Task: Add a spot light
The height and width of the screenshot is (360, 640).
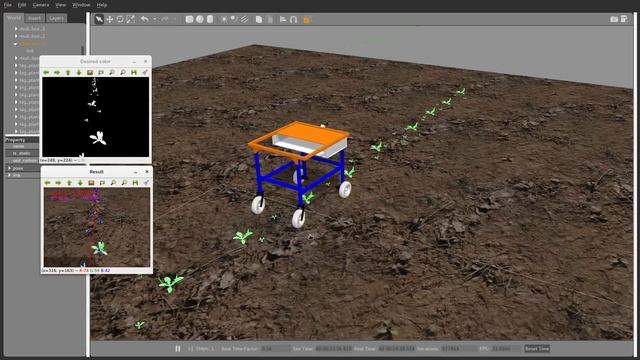Action: pyautogui.click(x=234, y=19)
